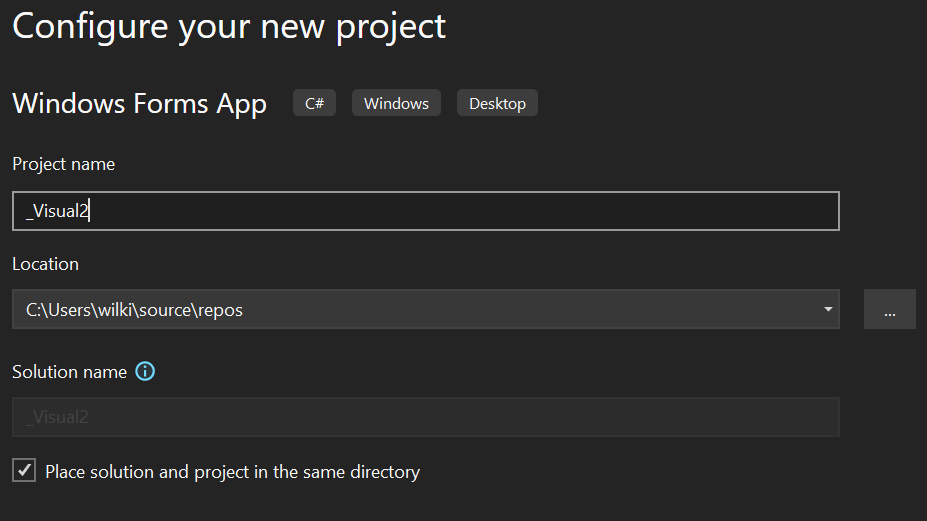Select the Desktop project type tag

tap(497, 103)
